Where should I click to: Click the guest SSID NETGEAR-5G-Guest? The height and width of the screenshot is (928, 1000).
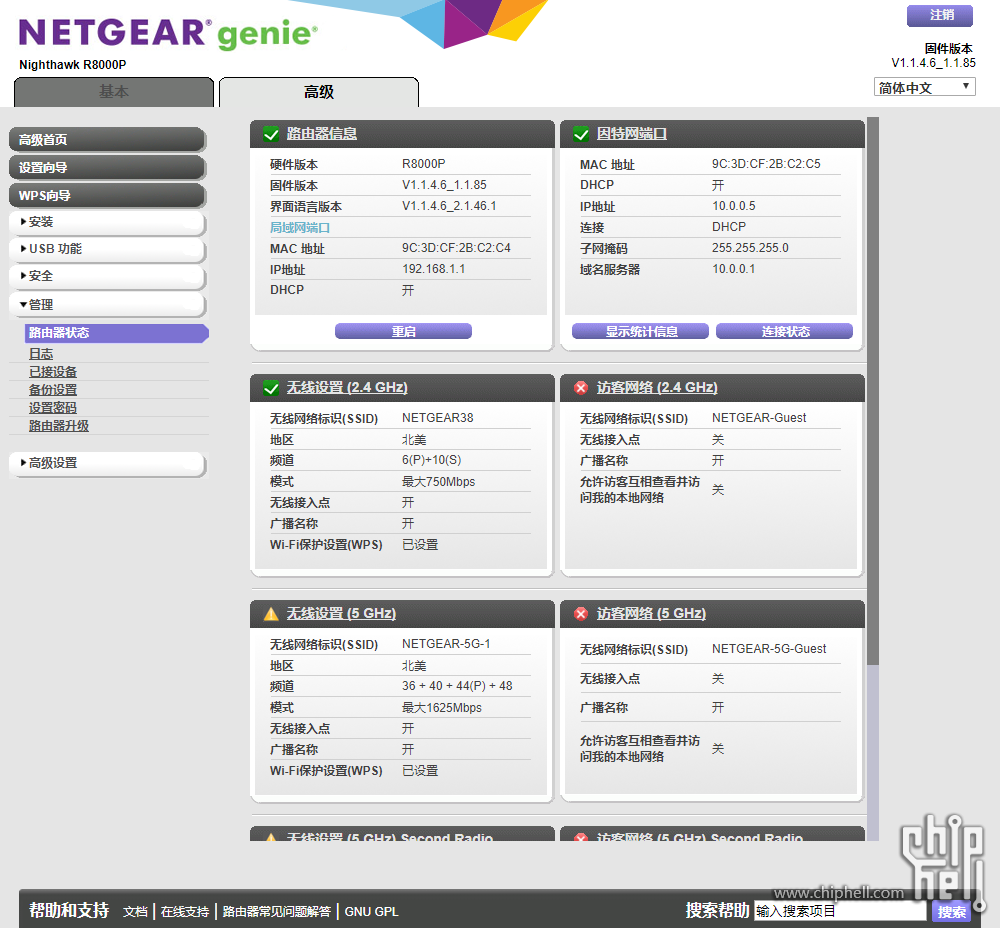point(769,649)
